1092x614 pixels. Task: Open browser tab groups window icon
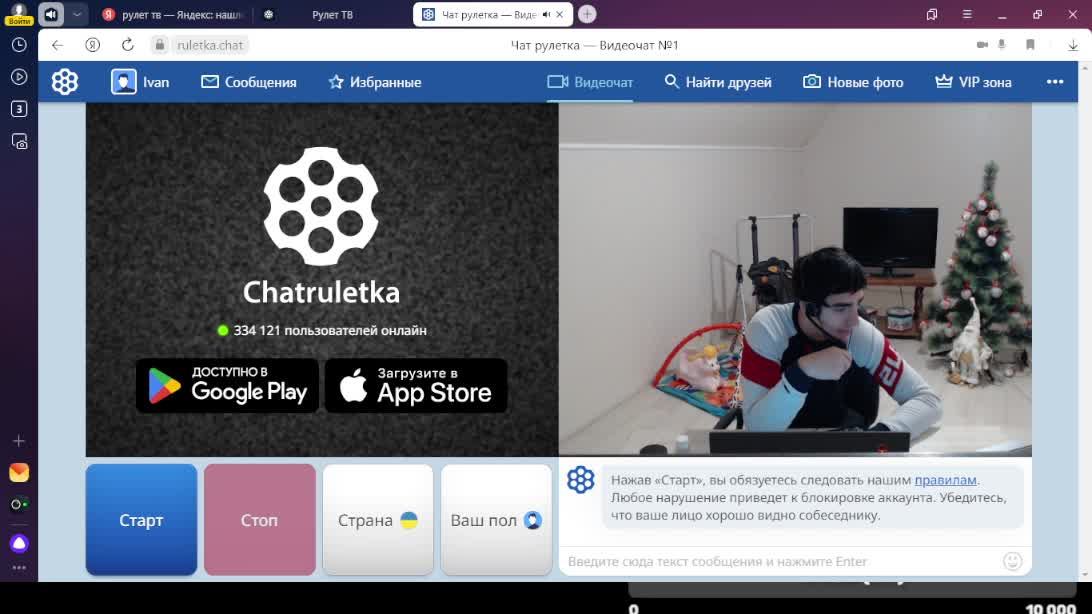pyautogui.click(x=932, y=15)
